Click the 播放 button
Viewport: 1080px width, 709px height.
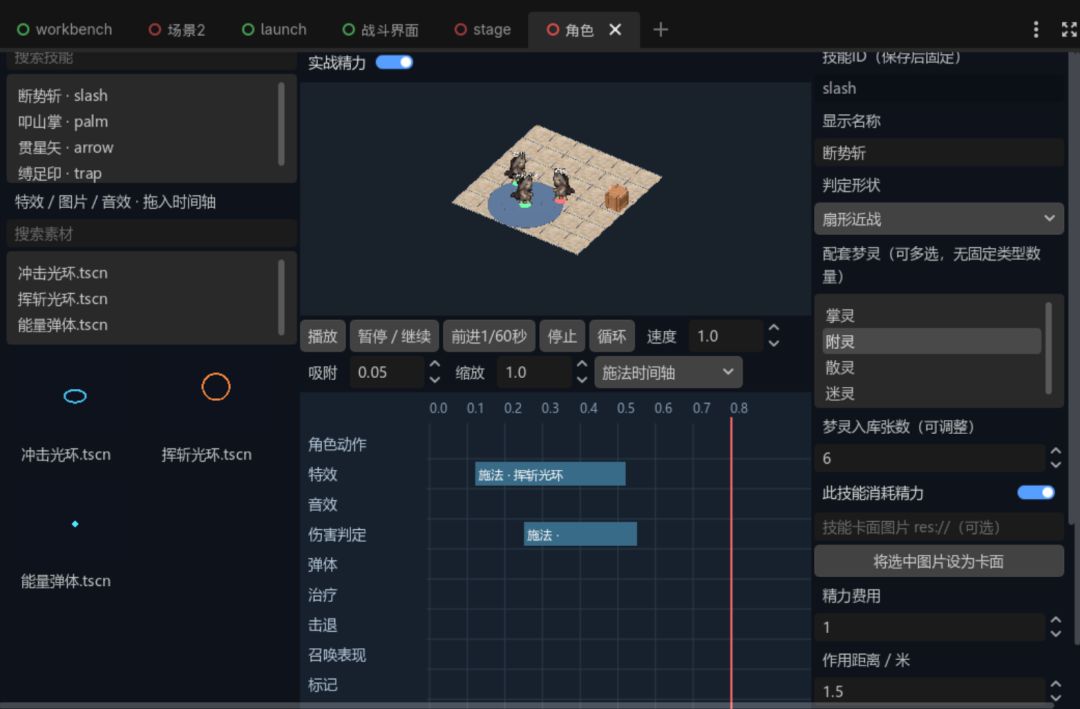click(322, 336)
